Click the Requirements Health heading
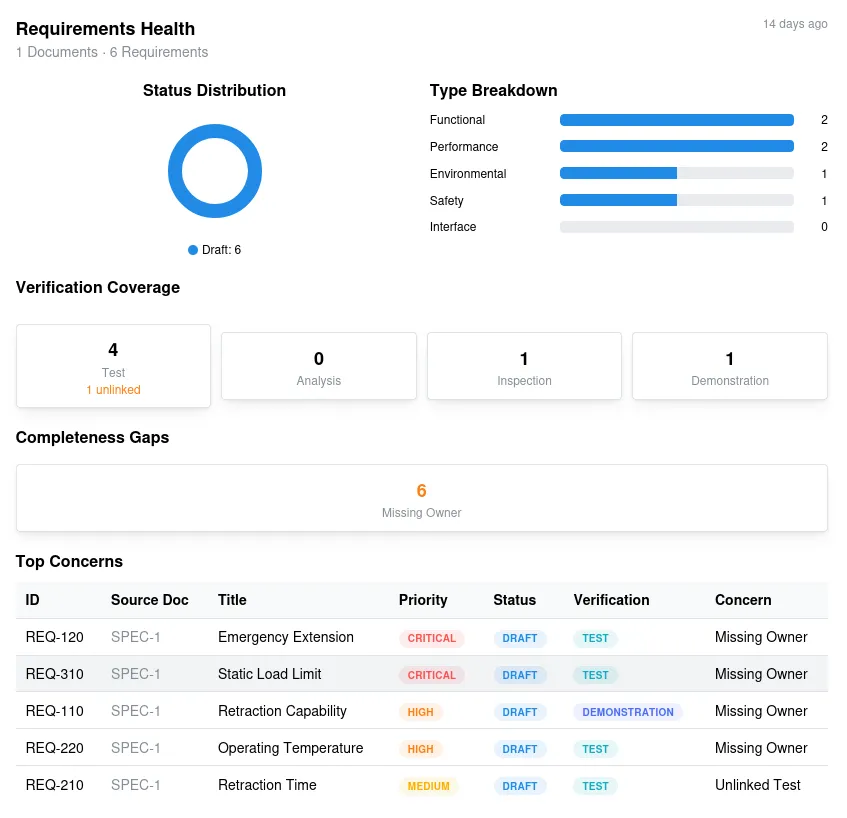Viewport: 847px width, 818px height. (105, 29)
